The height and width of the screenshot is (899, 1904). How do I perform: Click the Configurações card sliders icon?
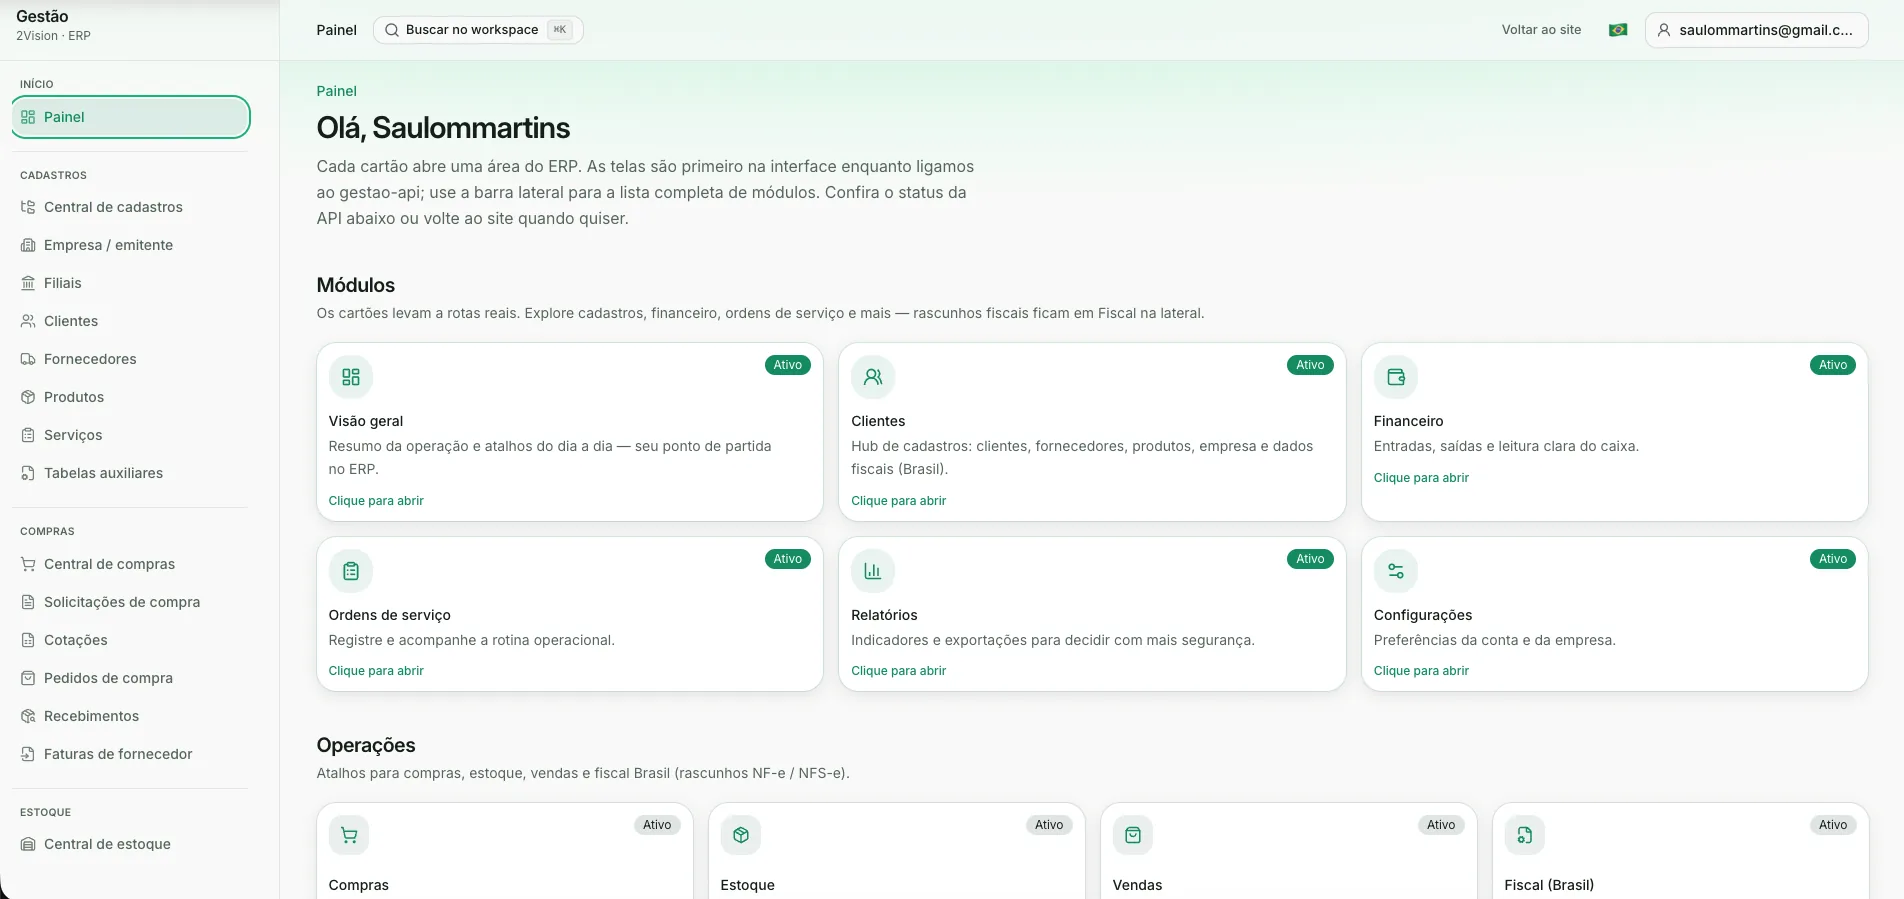(1396, 571)
